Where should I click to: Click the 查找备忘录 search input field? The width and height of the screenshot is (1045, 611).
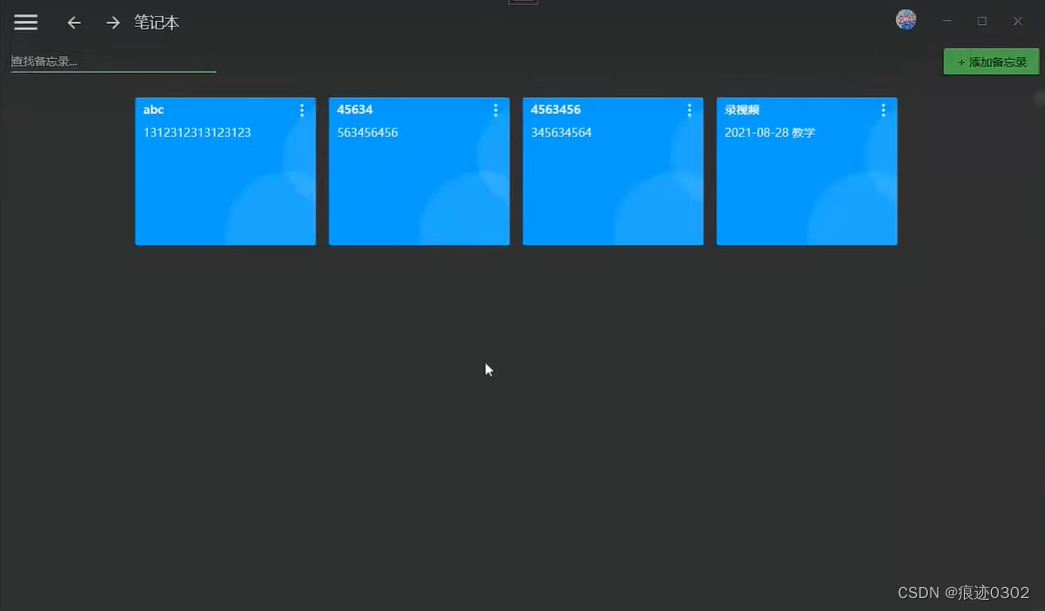[100, 60]
